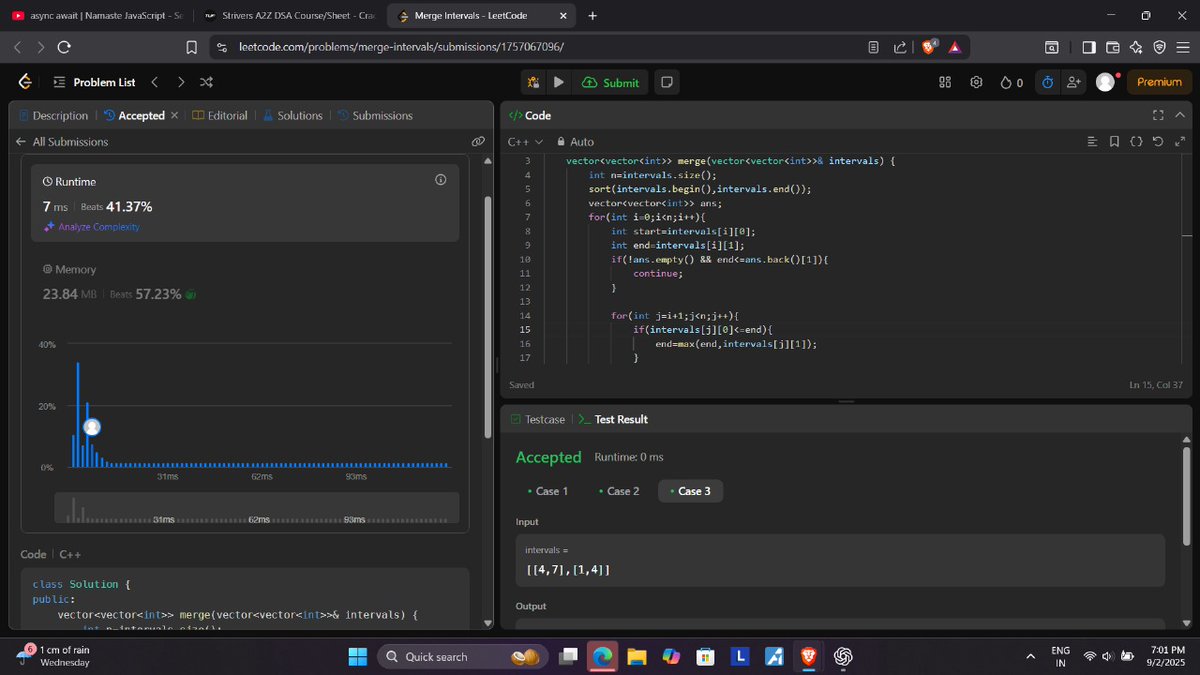The width and height of the screenshot is (1200, 675).
Task: Click the invite friend icon
Action: coord(1073,82)
